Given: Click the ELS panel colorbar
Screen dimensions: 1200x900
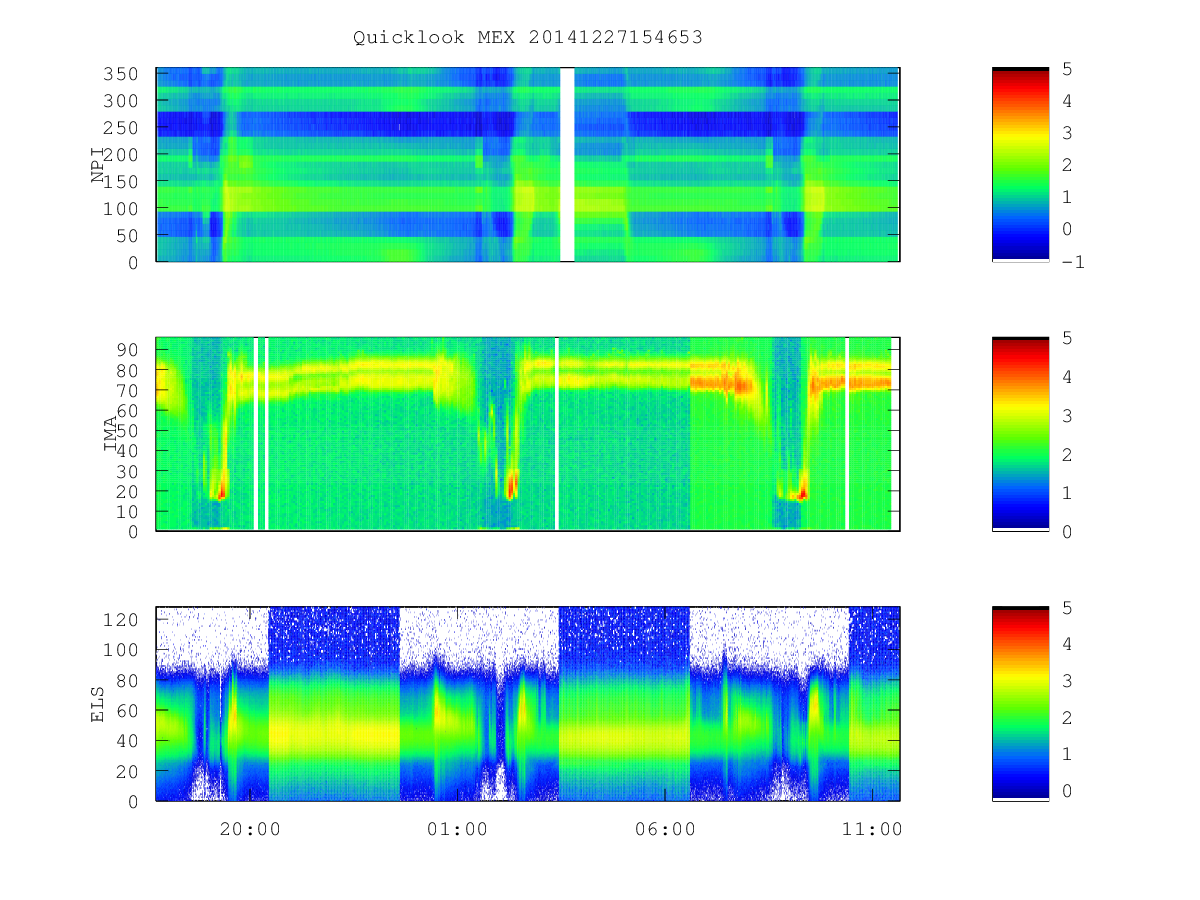Looking at the screenshot, I should 1020,703.
